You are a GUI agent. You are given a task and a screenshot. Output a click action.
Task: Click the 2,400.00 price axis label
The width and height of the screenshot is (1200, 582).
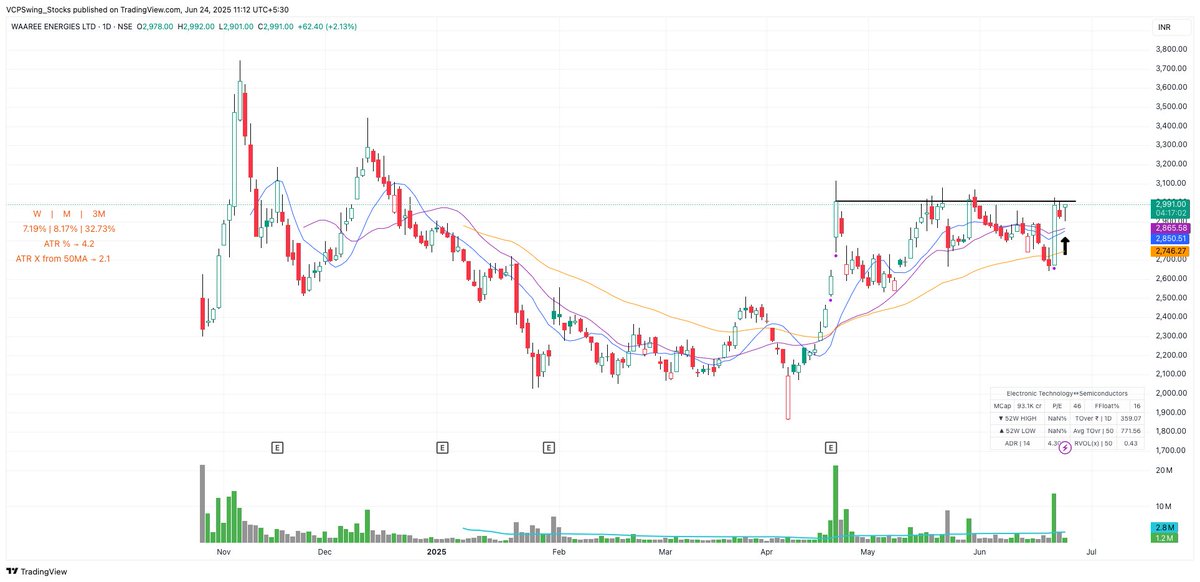coord(1171,317)
